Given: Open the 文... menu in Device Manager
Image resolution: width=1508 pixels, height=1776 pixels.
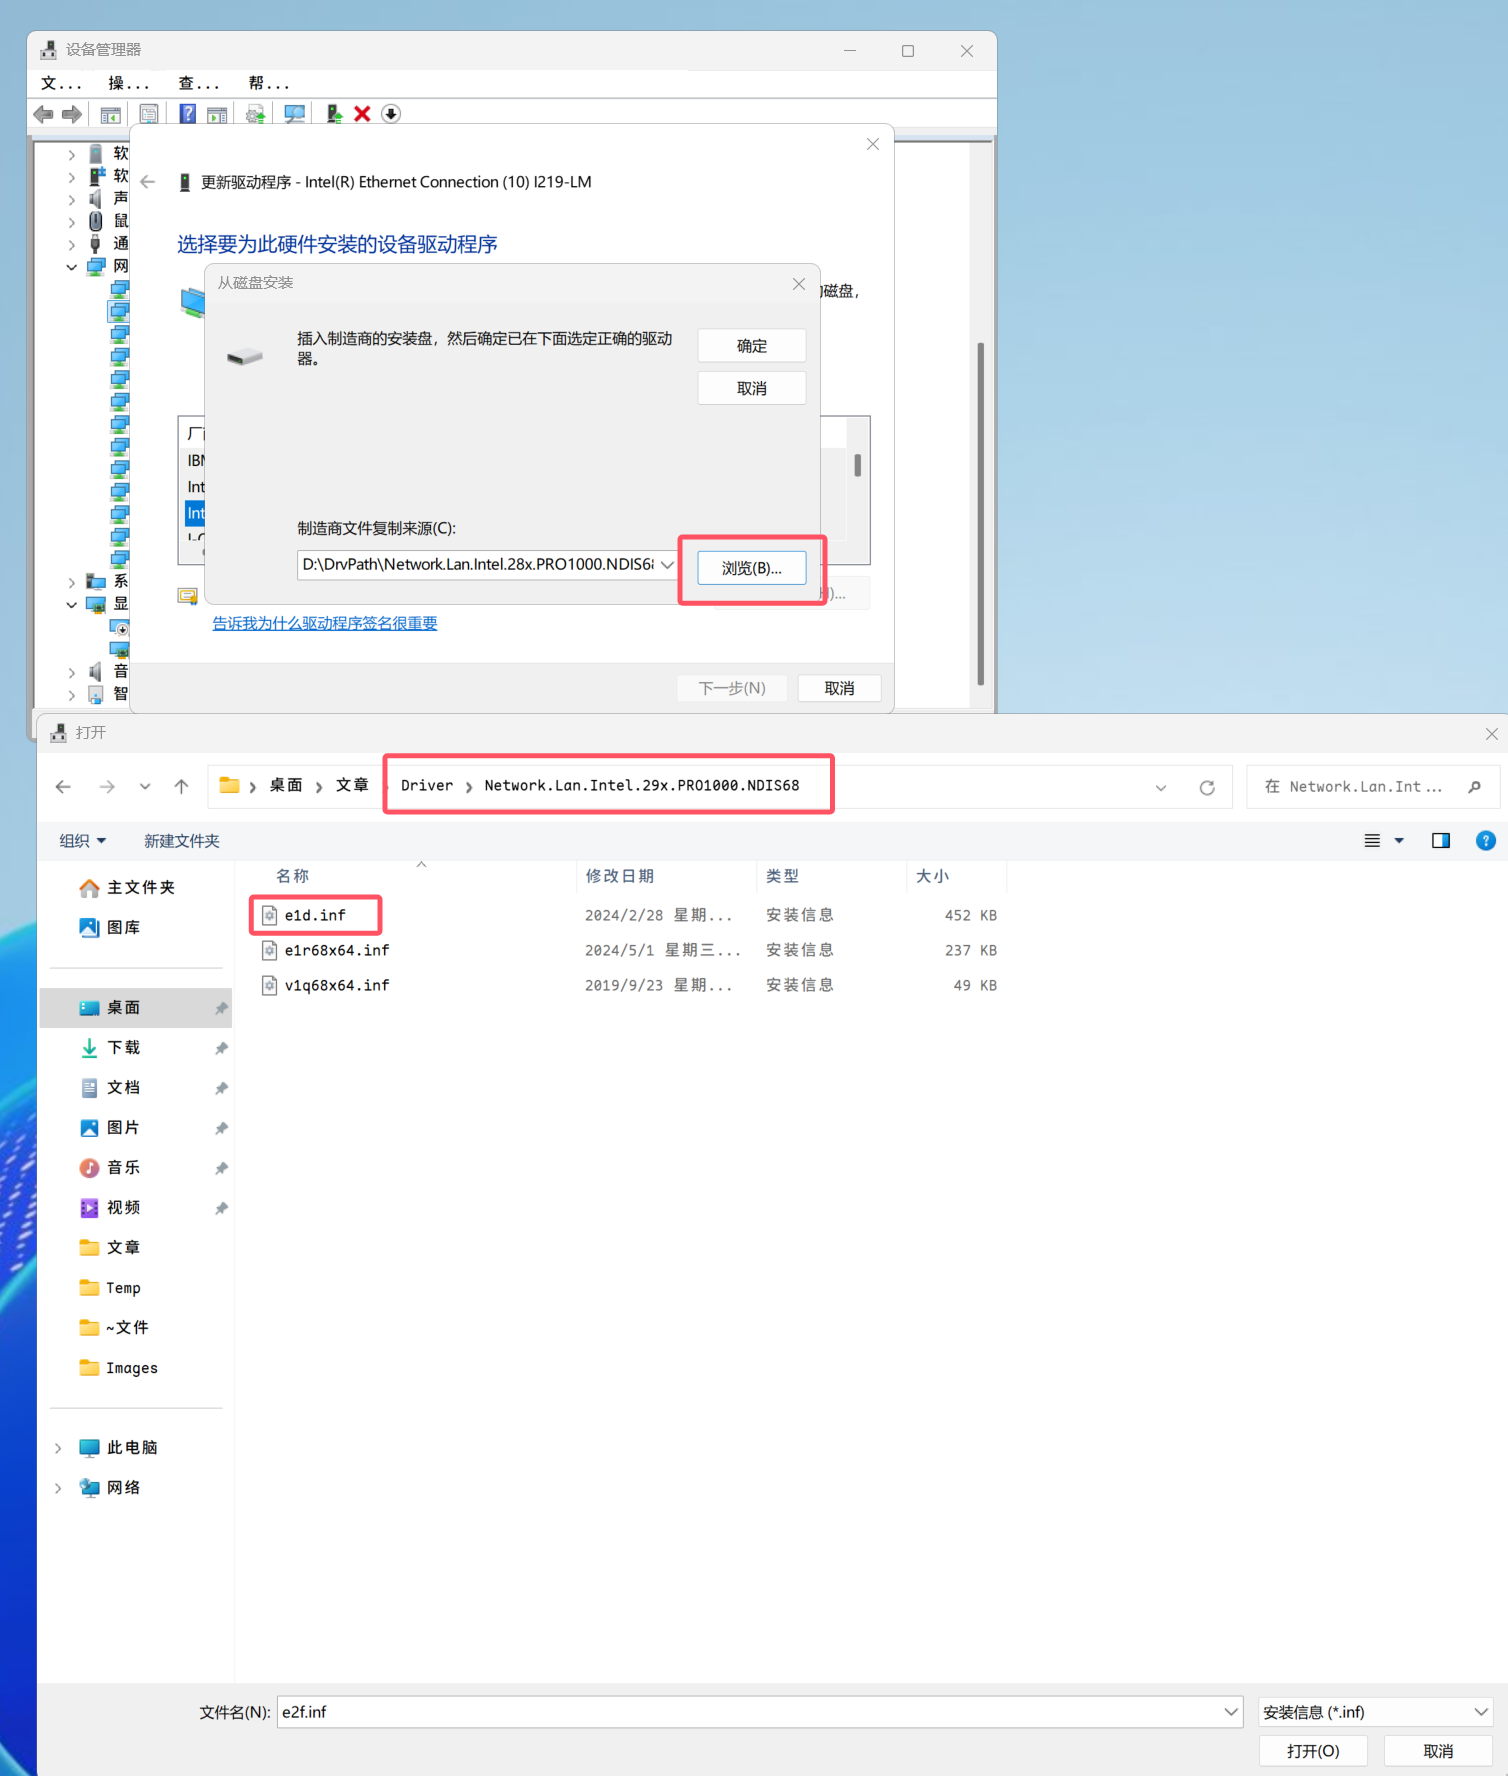Looking at the screenshot, I should [61, 83].
